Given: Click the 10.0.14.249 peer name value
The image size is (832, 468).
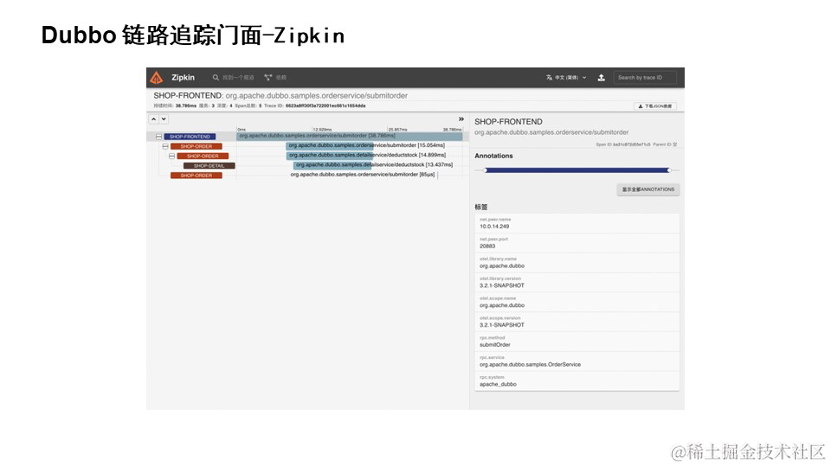Looking at the screenshot, I should coord(495,227).
